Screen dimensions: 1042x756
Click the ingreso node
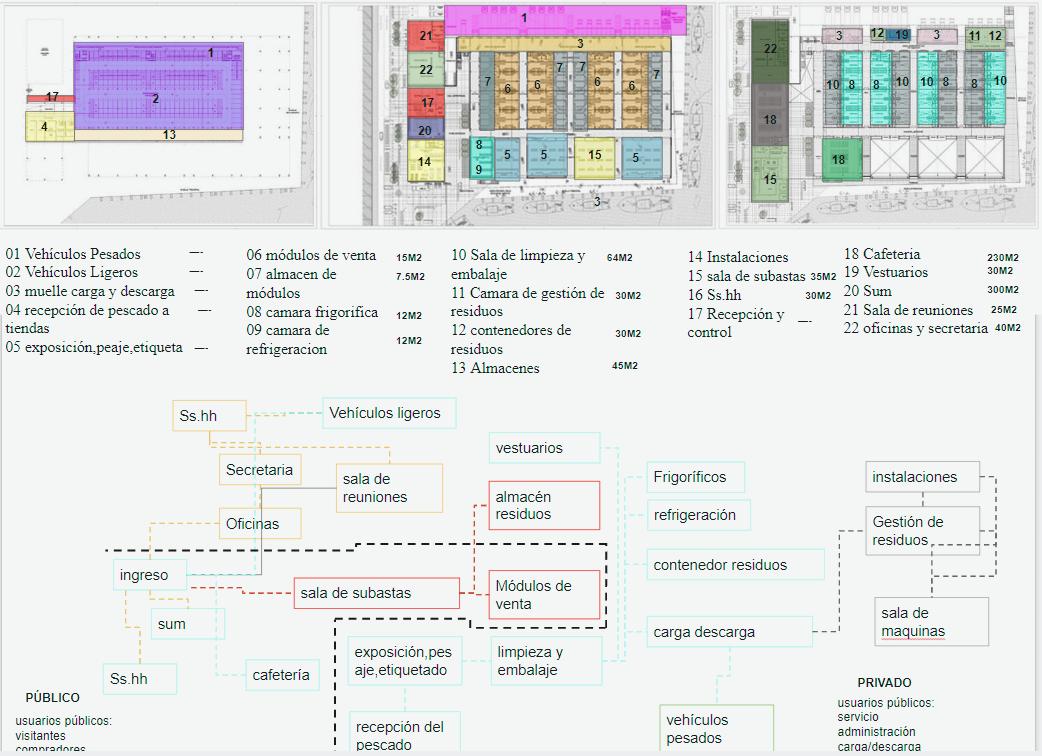tap(150, 575)
